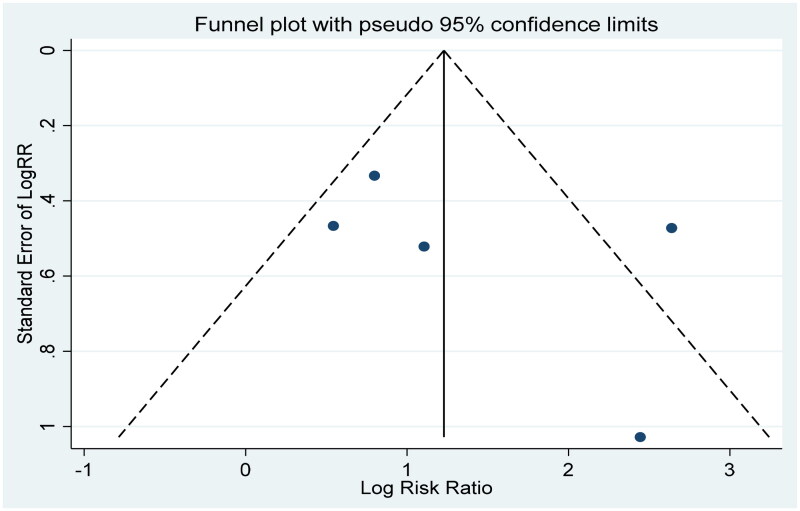Screen dimensions: 800x511
Task: Select the data point nearest the vertical center line
Action: click(x=424, y=246)
